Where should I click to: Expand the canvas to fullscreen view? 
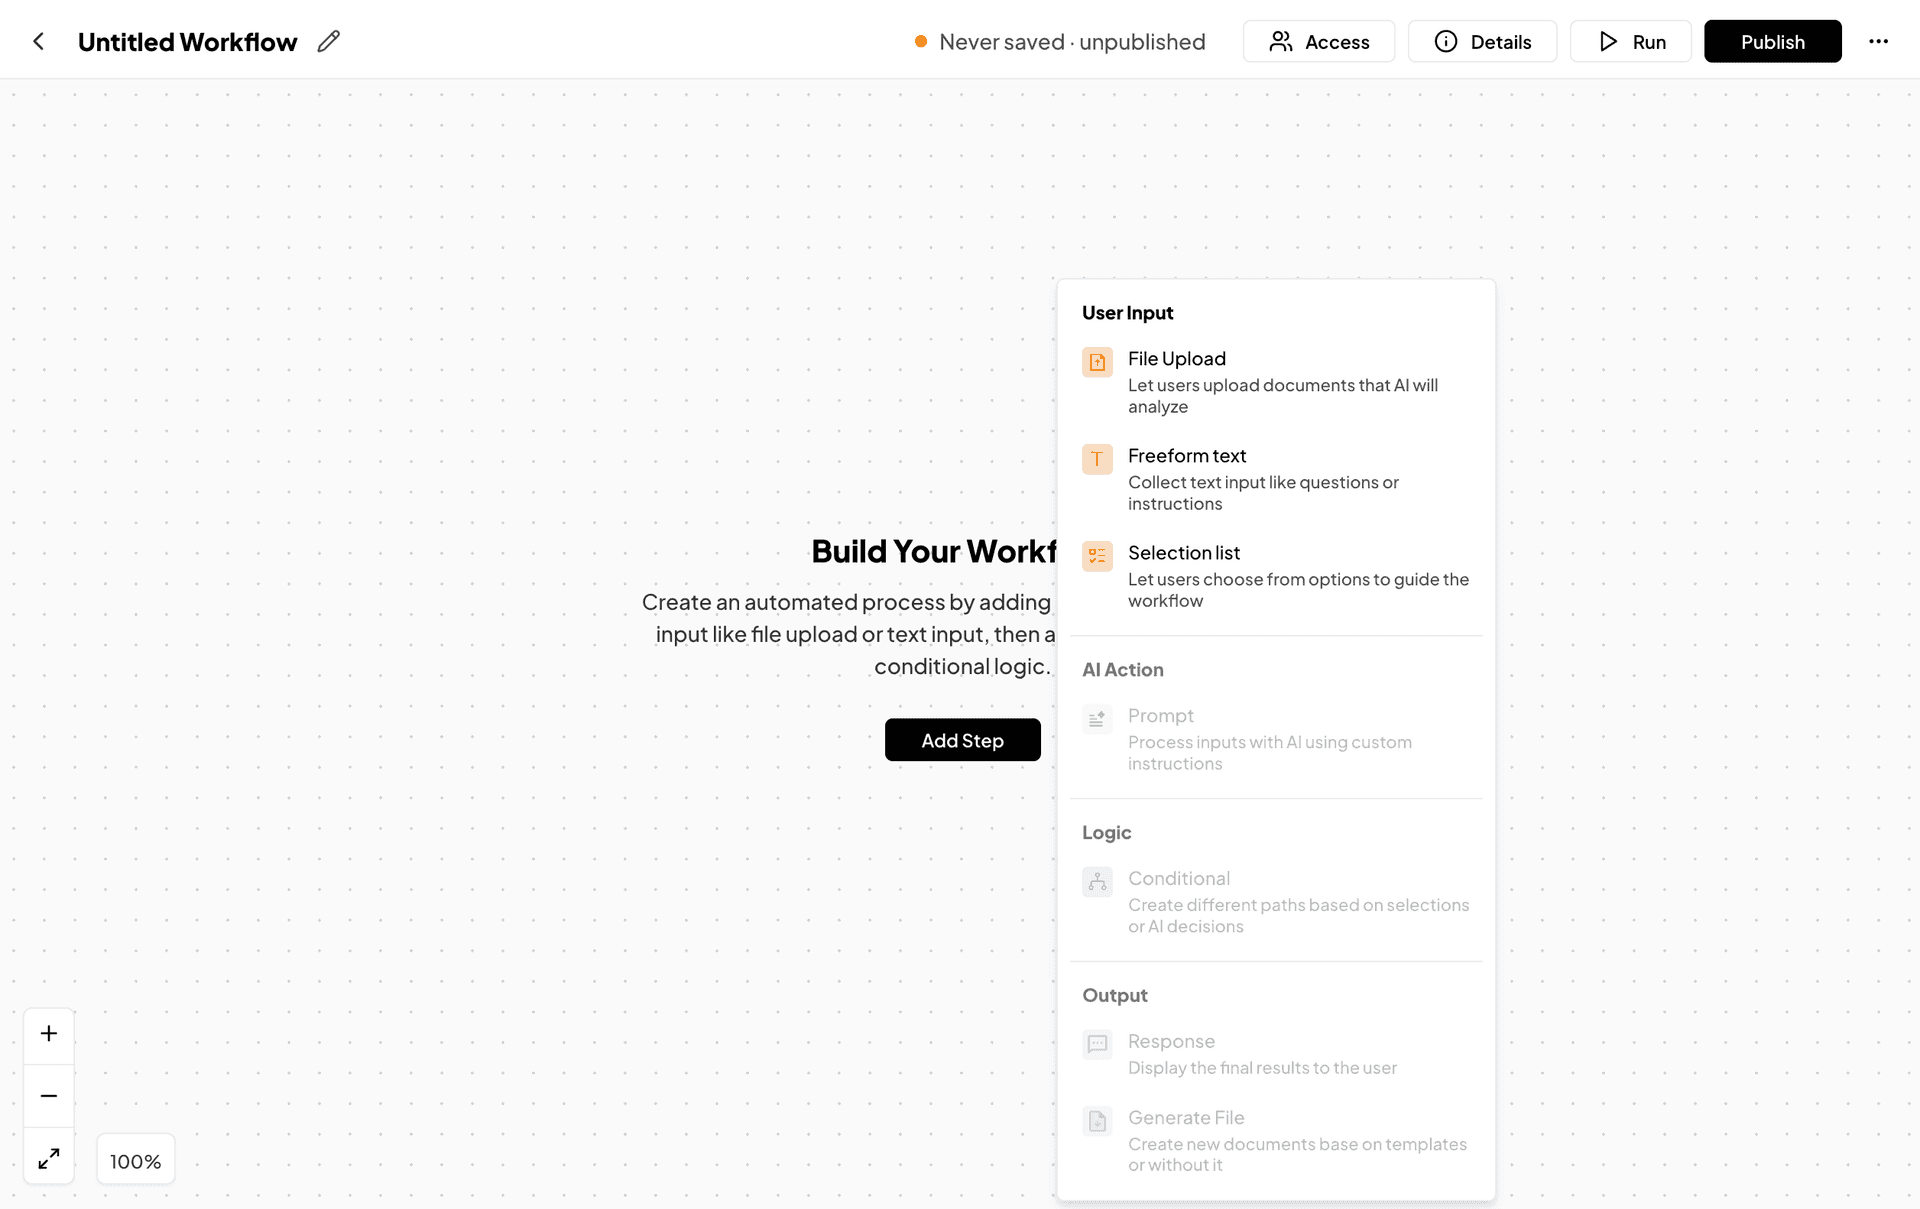coord(48,1158)
